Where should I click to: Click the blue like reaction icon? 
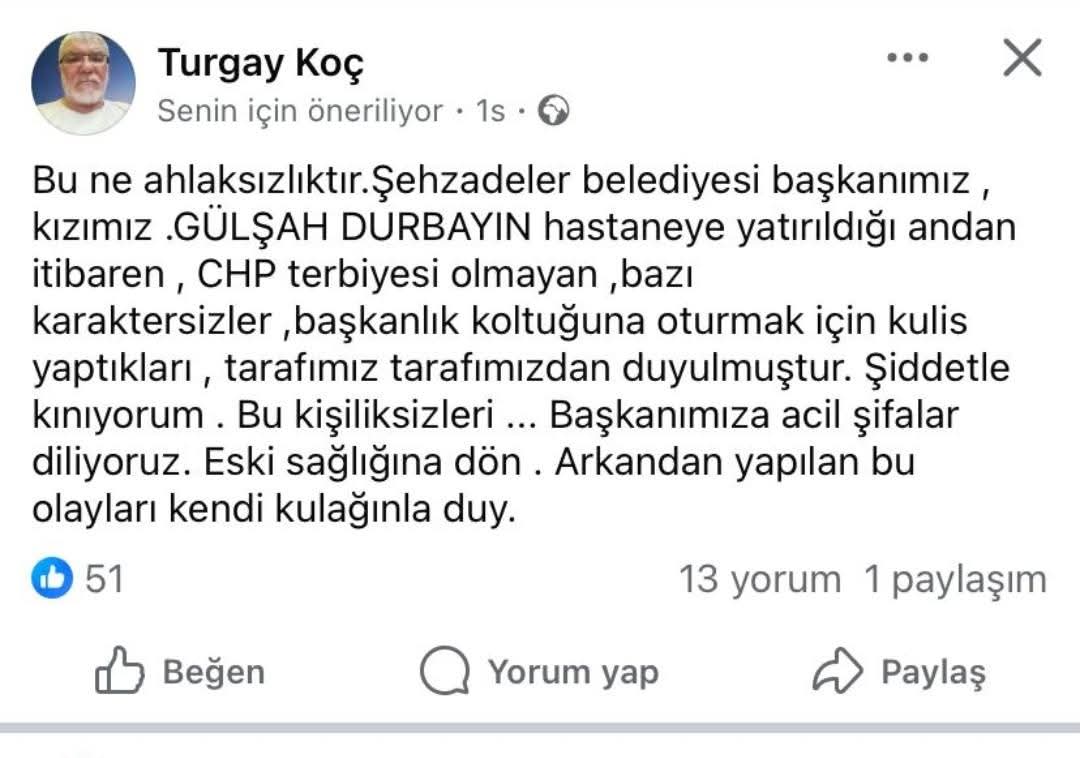[x=52, y=578]
